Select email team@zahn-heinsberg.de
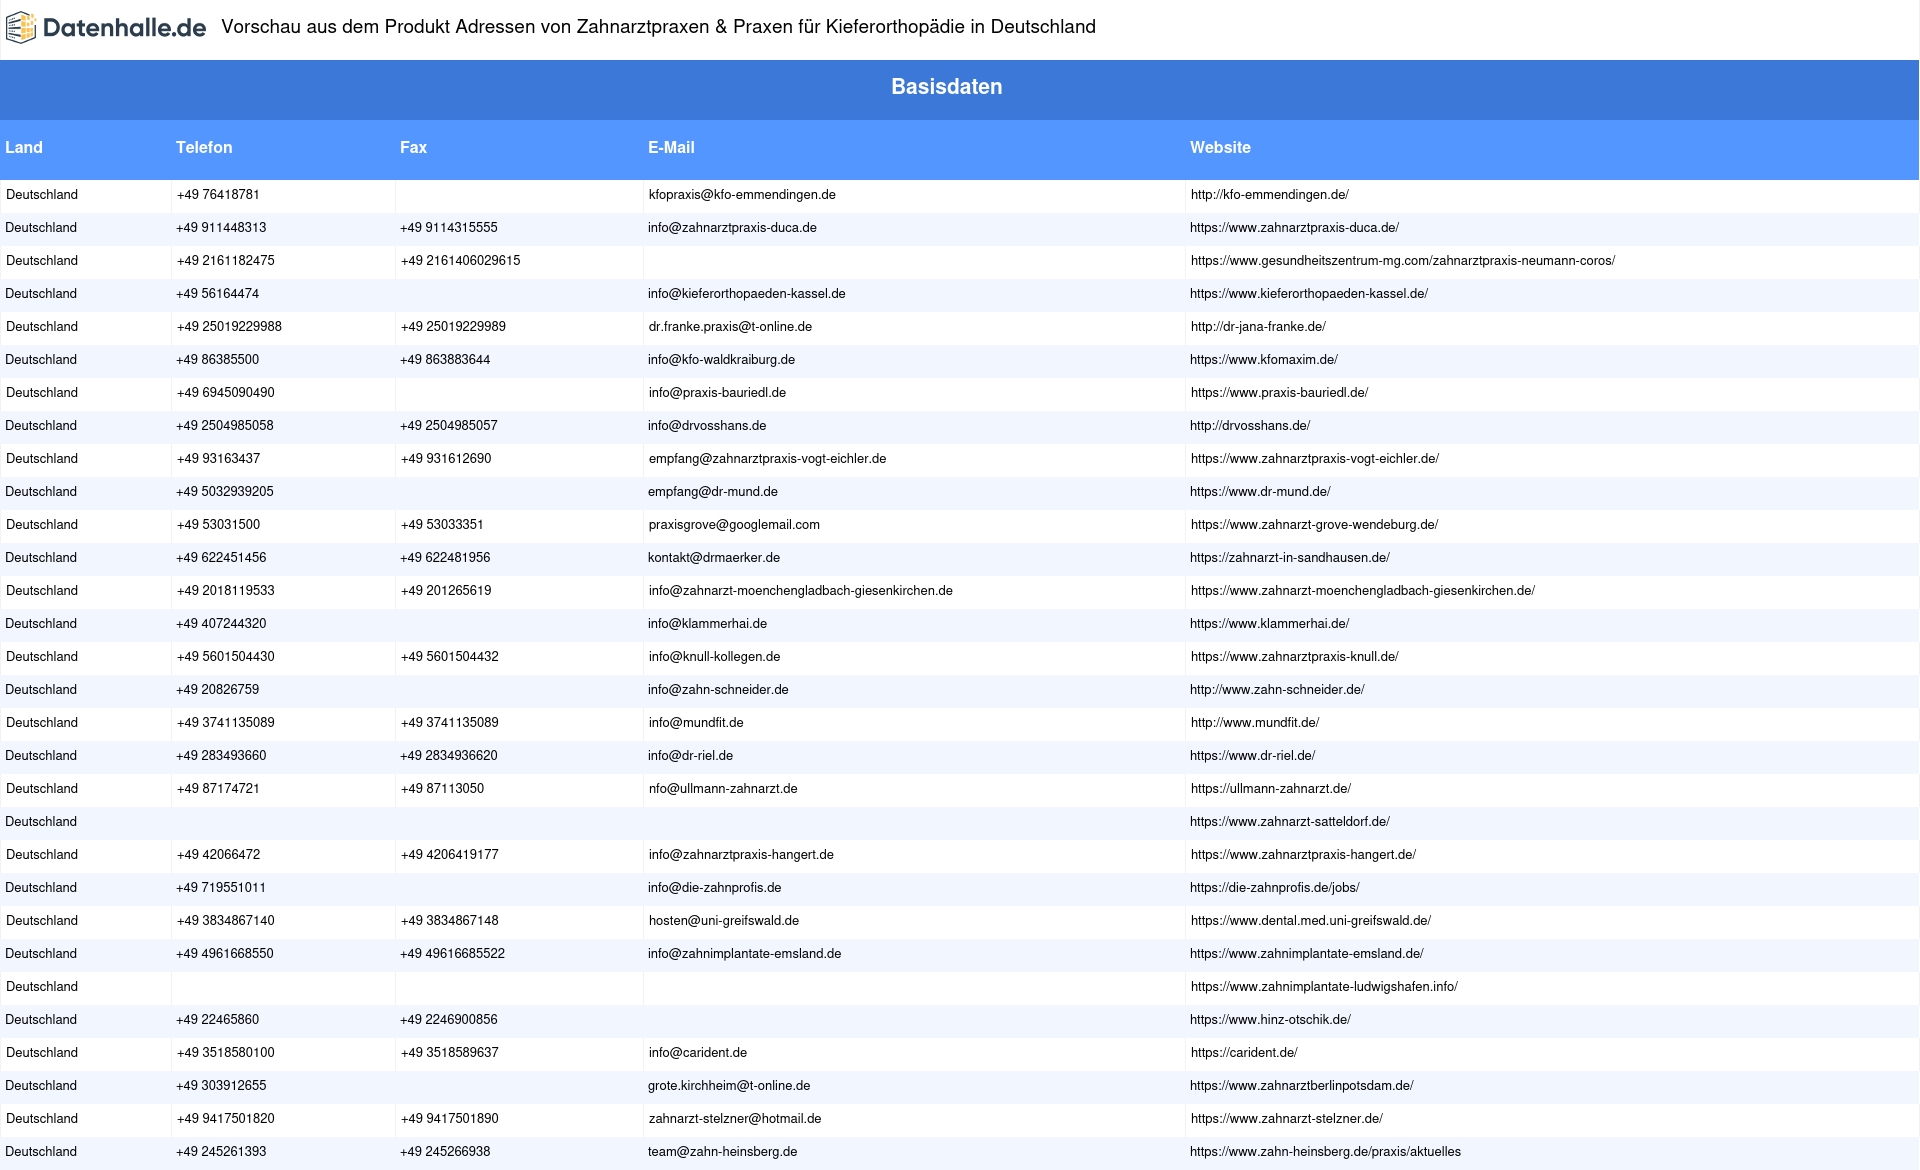Screen dimensions: 1920x1170 pyautogui.click(x=723, y=1152)
